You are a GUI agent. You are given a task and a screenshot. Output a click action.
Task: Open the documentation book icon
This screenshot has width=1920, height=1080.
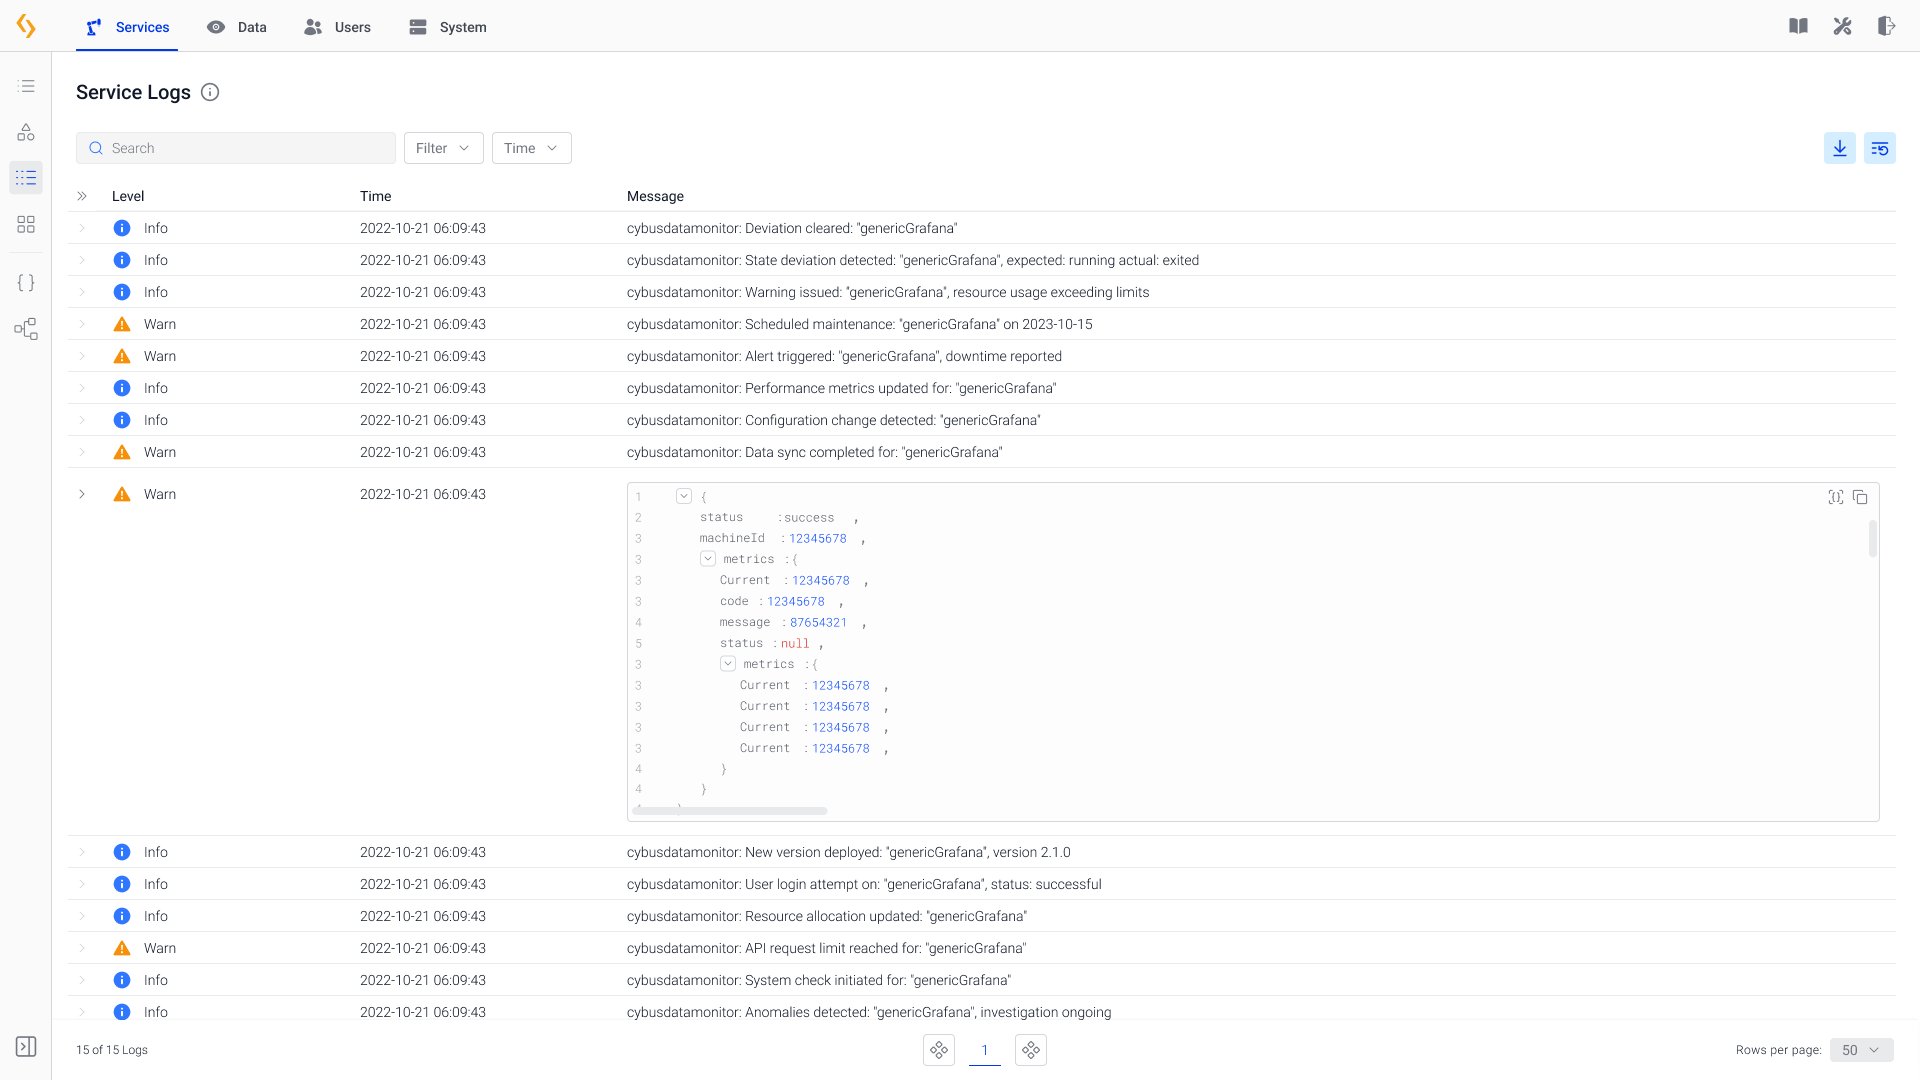(x=1798, y=26)
